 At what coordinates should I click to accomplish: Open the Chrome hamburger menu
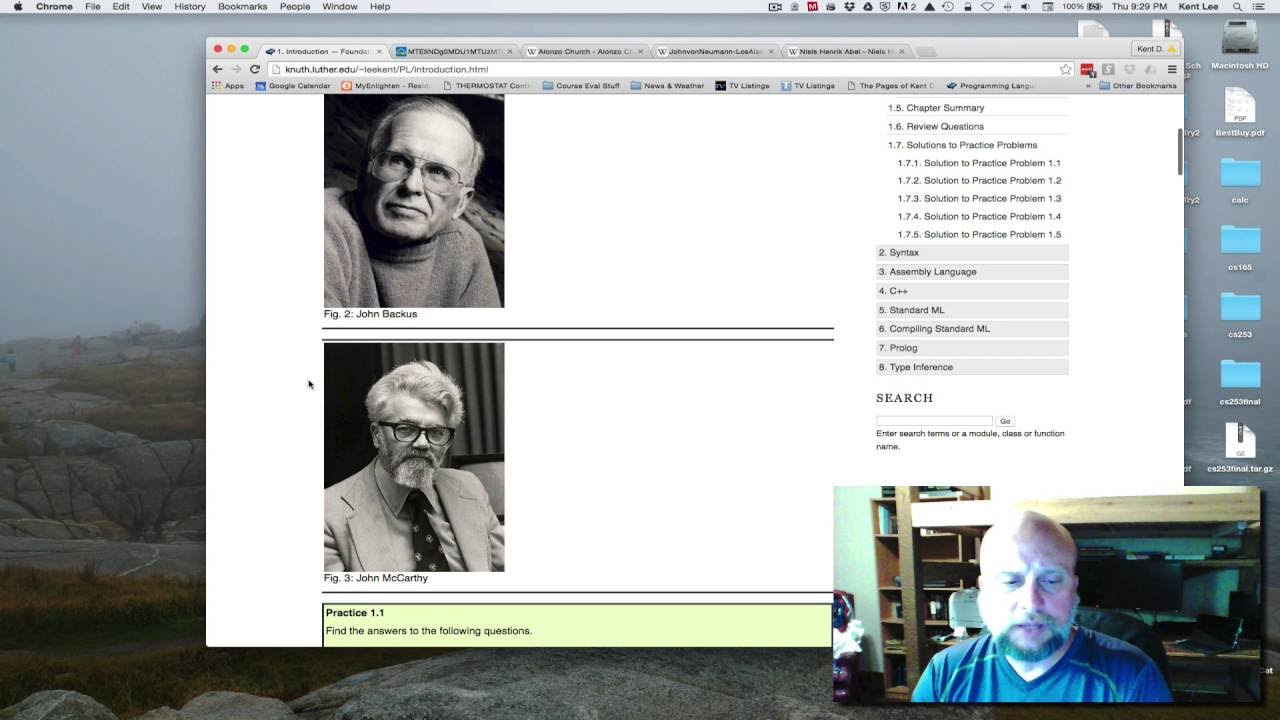(x=1172, y=69)
